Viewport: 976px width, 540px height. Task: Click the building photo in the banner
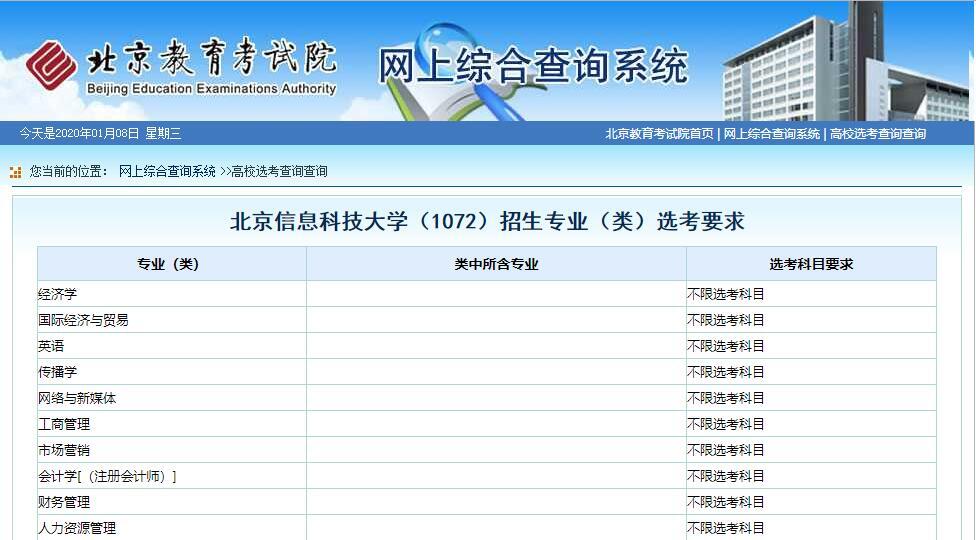point(845,62)
